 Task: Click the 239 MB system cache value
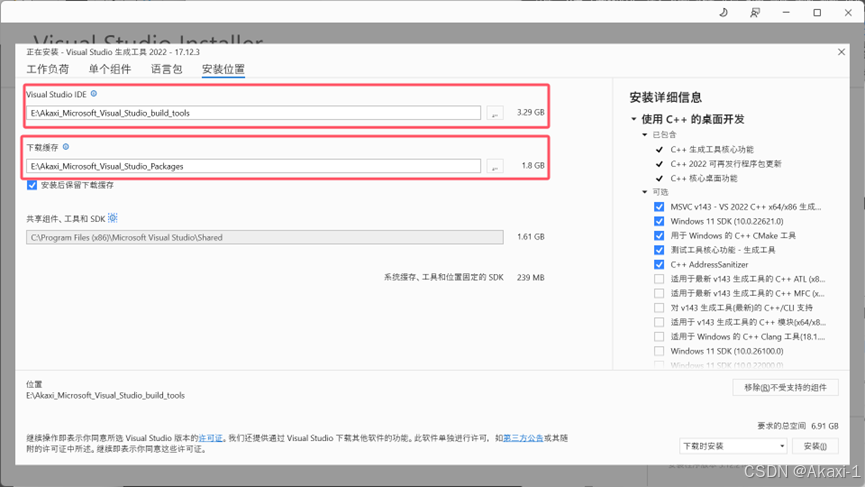point(531,277)
